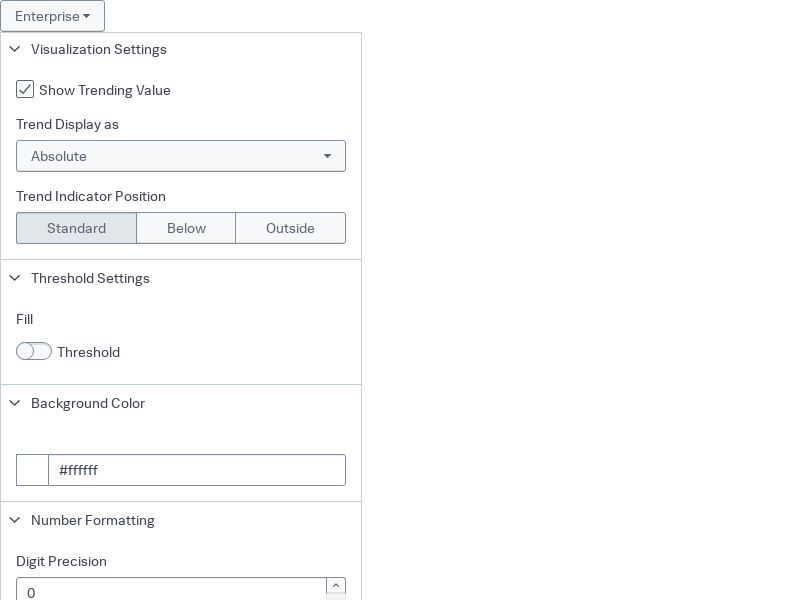
Task: Select Below trend indicator position
Action: tap(186, 228)
